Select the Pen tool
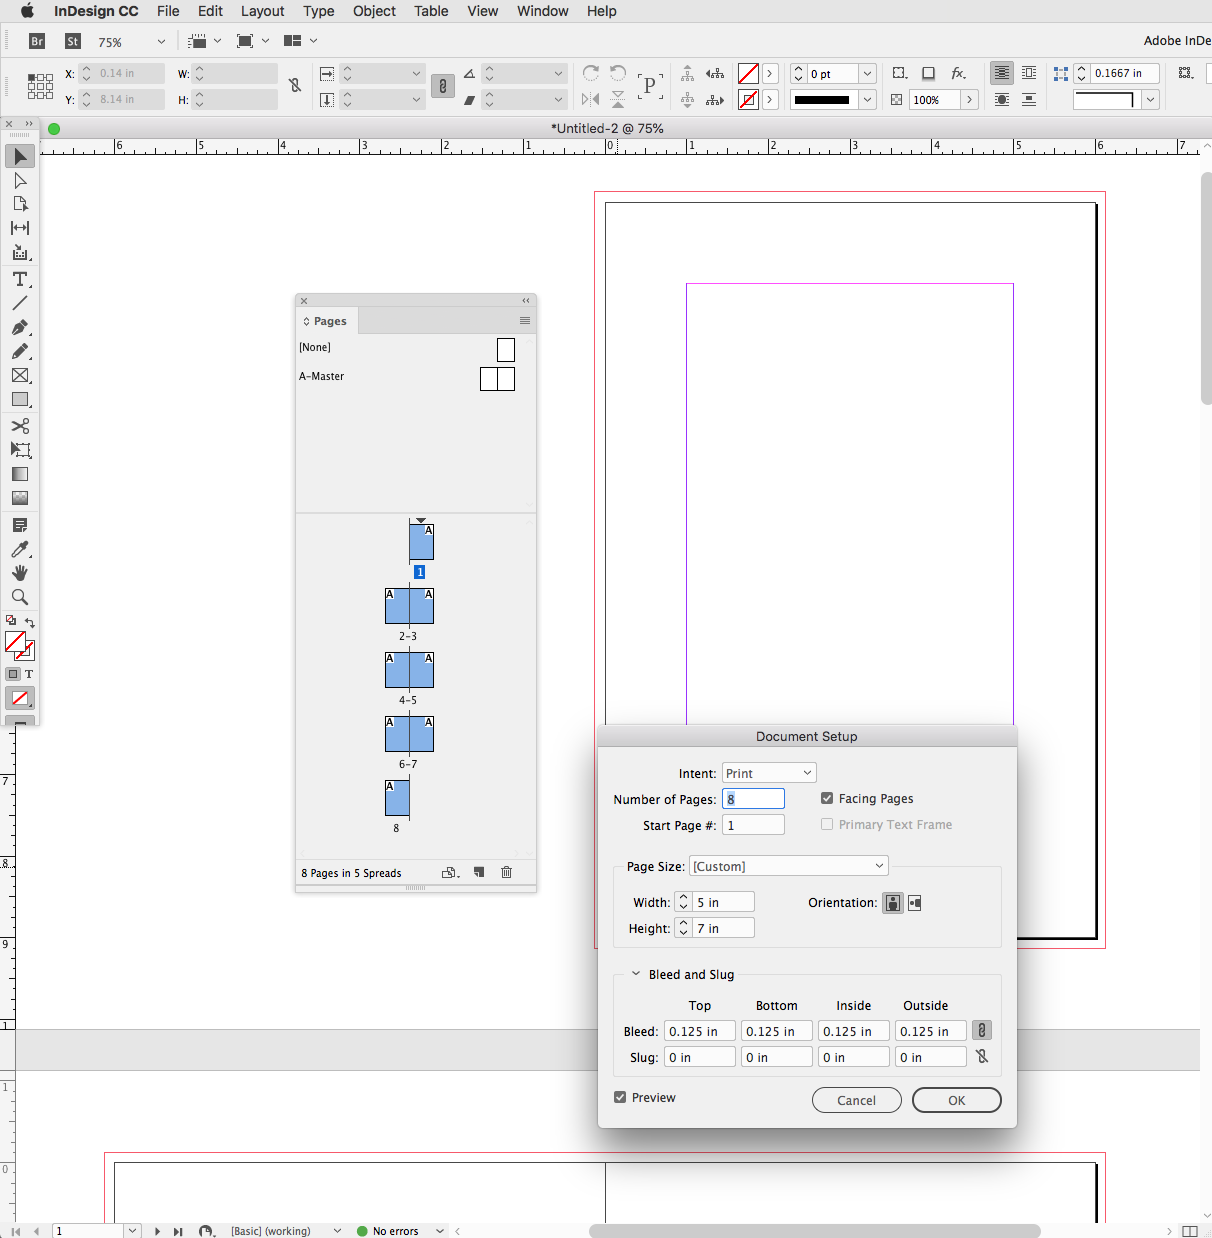Screen dimensions: 1212x1238 tap(20, 328)
